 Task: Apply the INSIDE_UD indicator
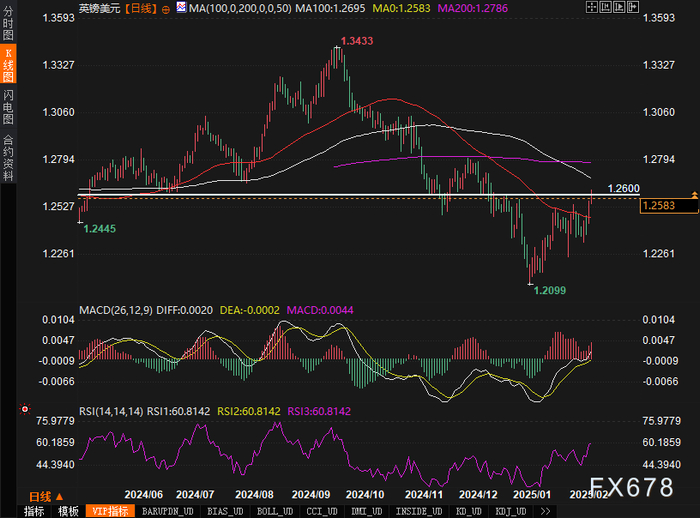419,511
